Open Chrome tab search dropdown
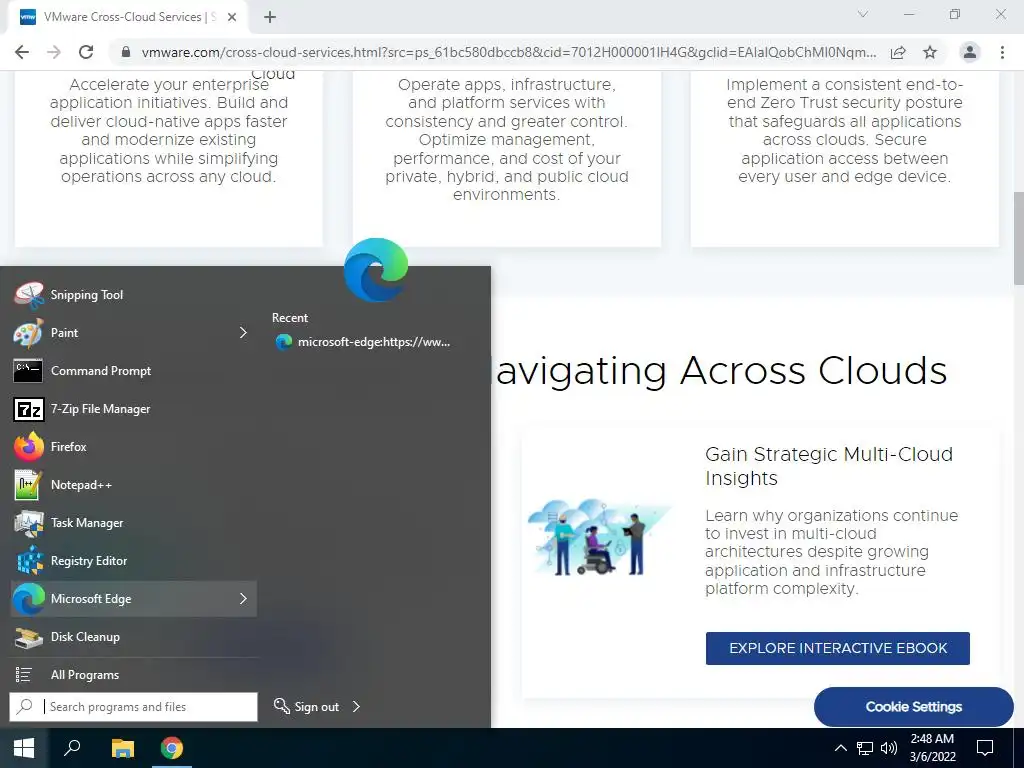 pyautogui.click(x=862, y=14)
